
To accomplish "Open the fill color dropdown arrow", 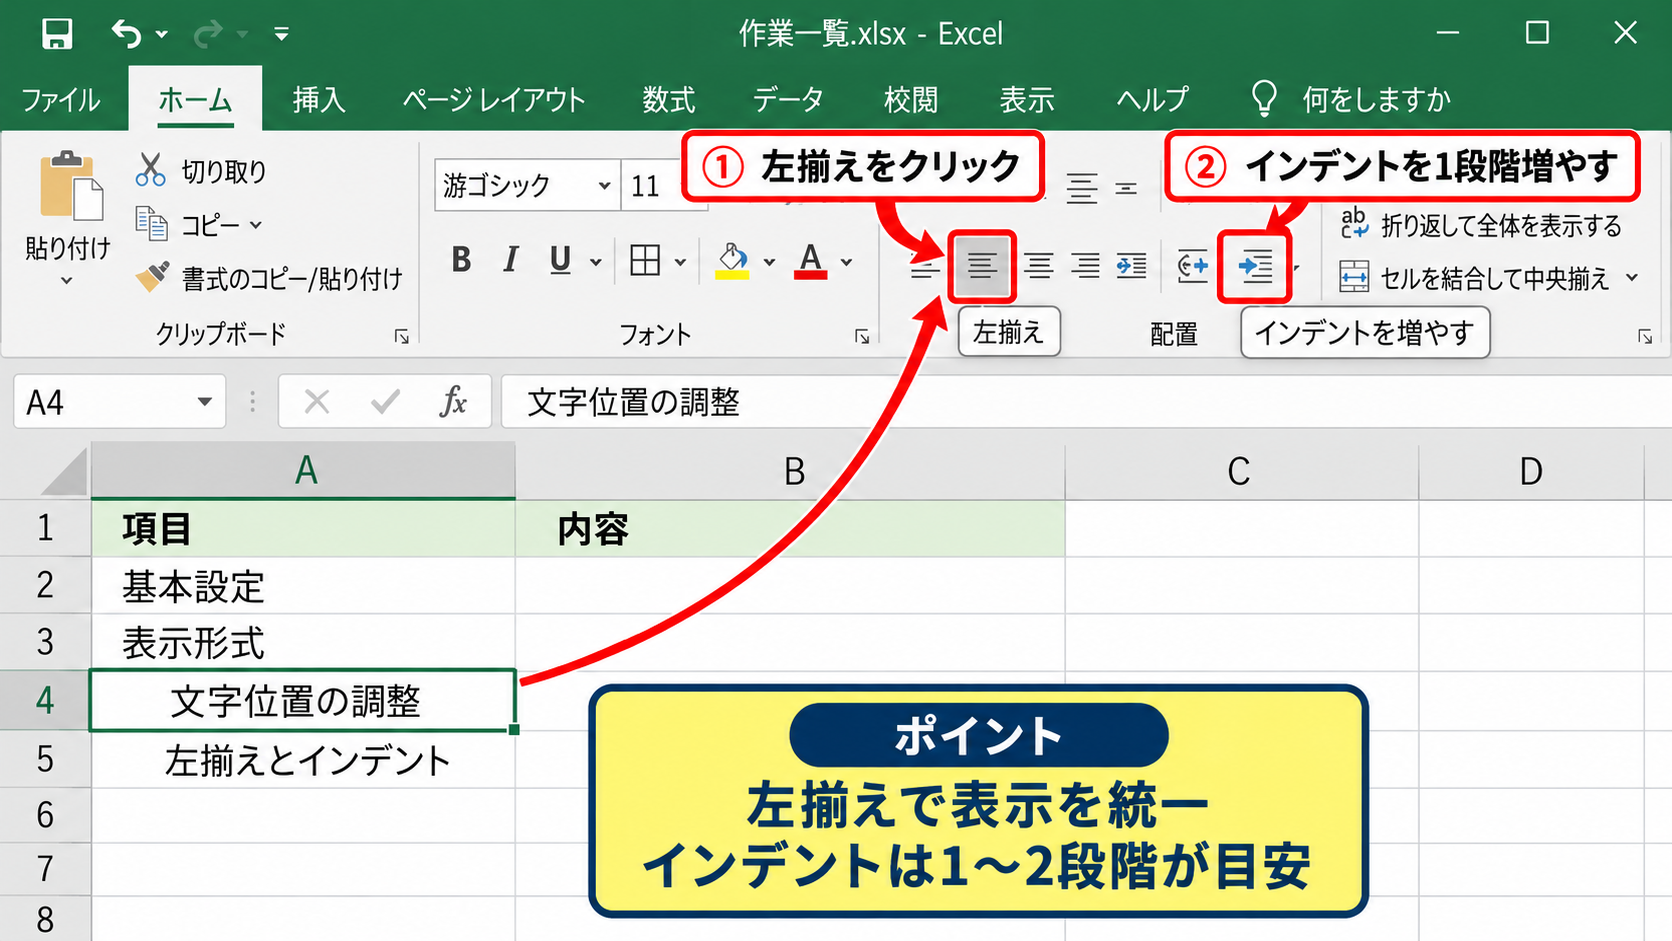I will coord(769,262).
